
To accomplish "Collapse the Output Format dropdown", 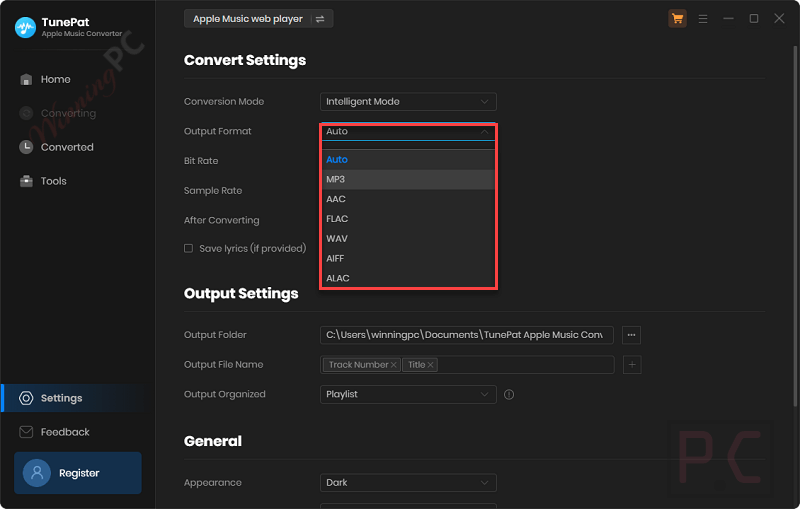I will click(x=408, y=132).
